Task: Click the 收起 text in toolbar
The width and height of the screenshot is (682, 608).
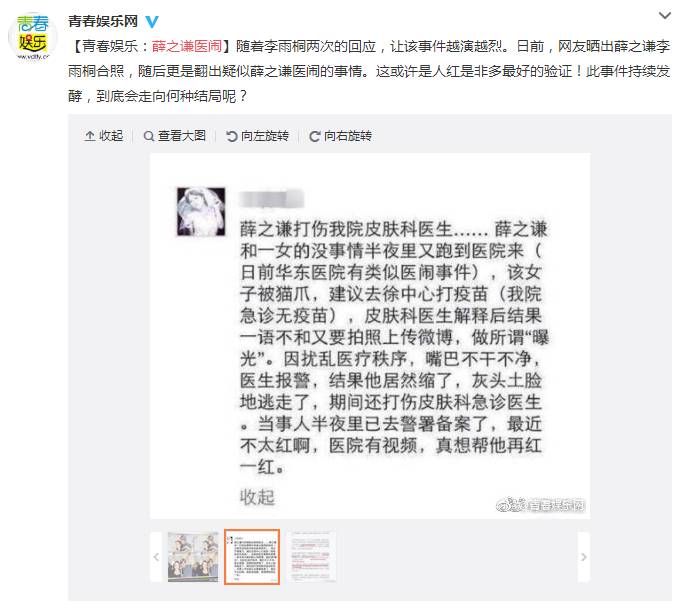Action: click(111, 136)
